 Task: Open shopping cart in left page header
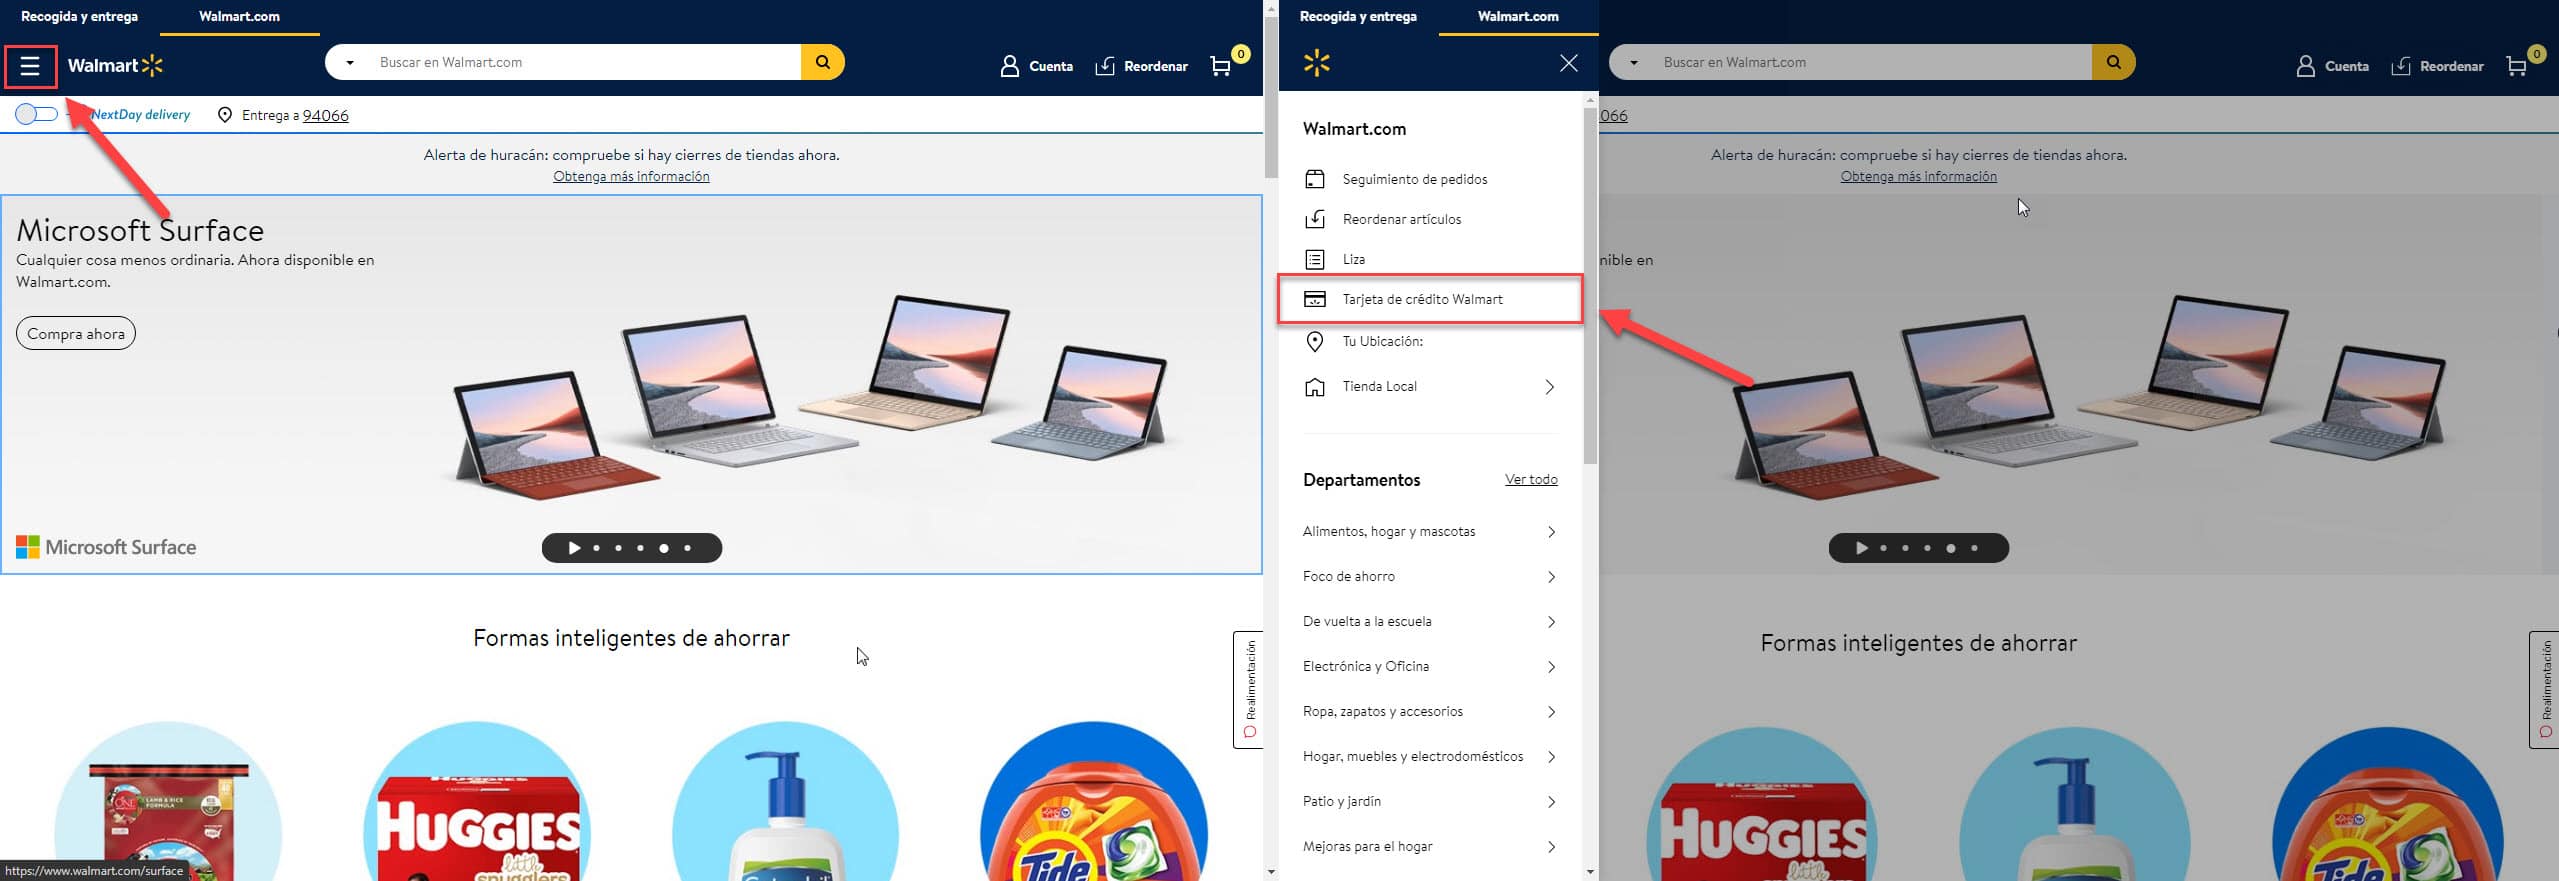coord(1228,62)
